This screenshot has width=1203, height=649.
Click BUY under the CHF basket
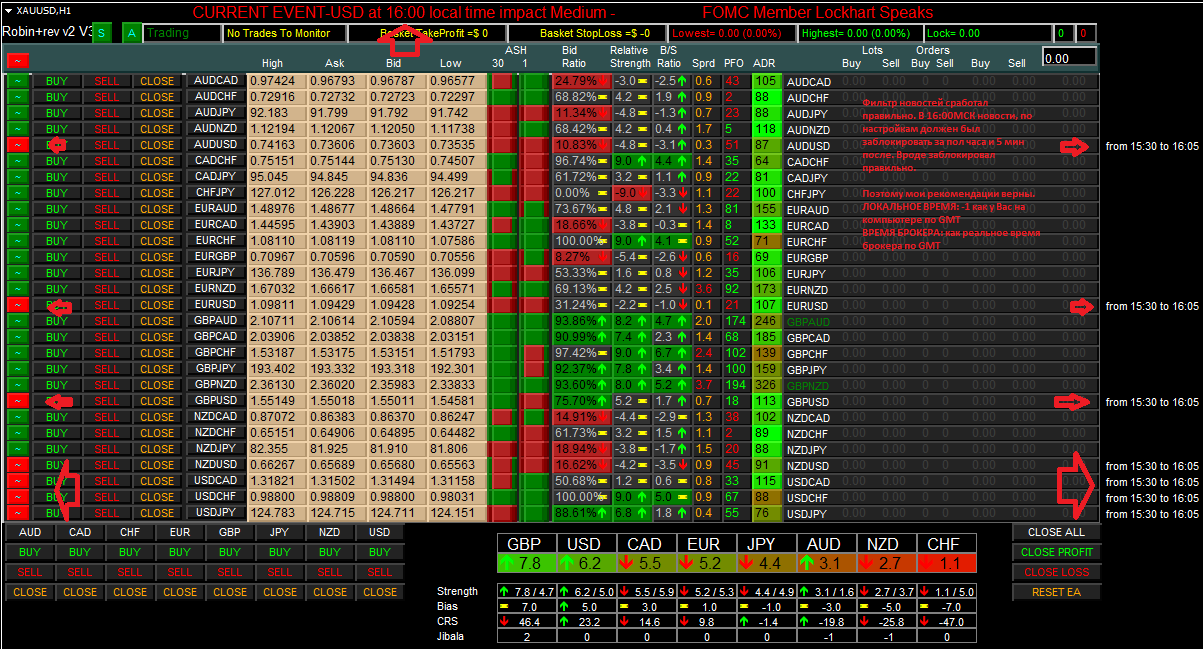(130, 552)
